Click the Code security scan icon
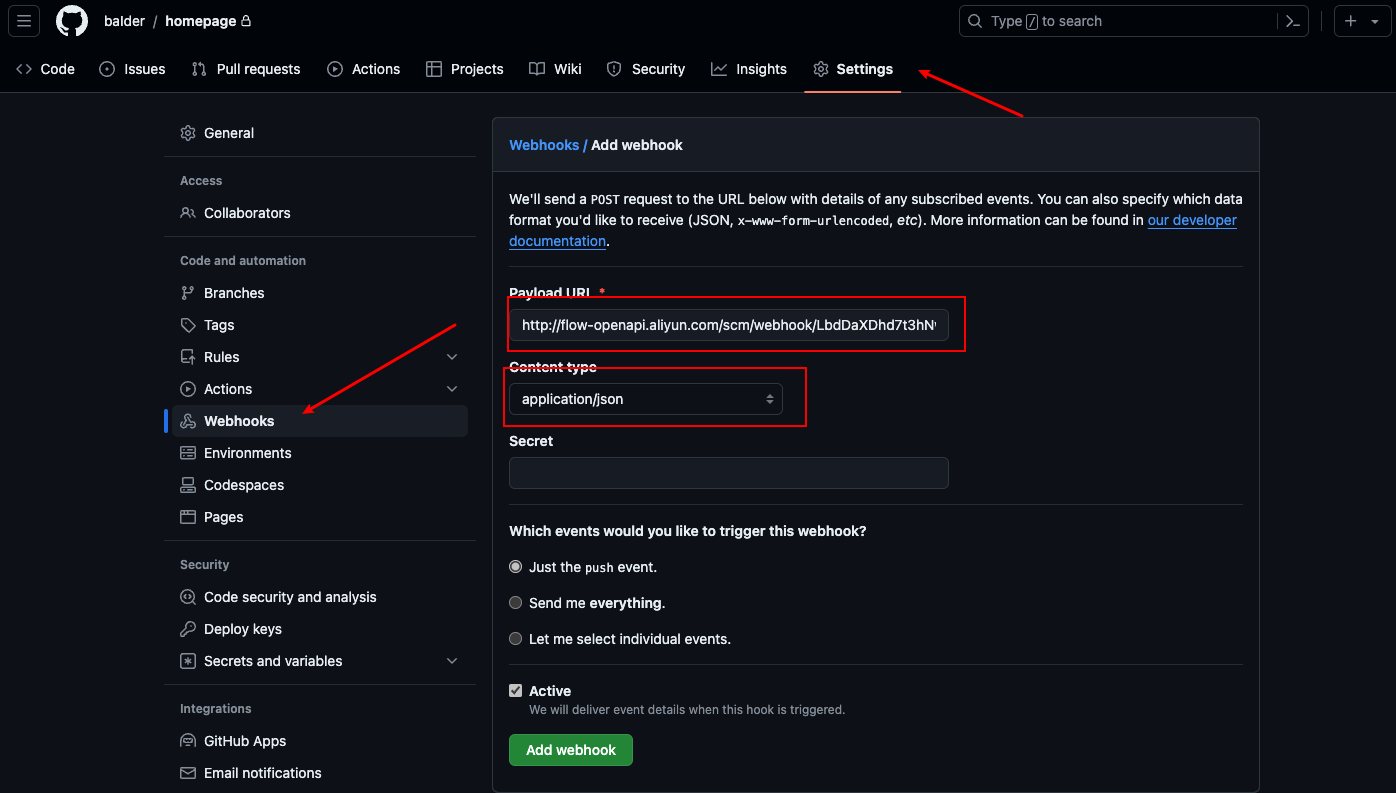 click(x=188, y=597)
